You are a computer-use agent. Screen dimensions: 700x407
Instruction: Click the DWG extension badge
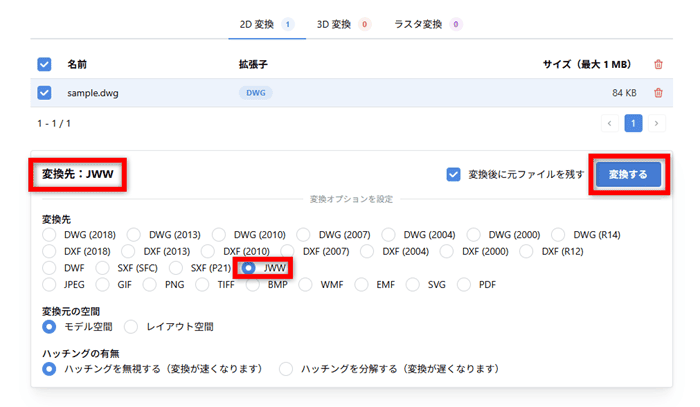256,93
